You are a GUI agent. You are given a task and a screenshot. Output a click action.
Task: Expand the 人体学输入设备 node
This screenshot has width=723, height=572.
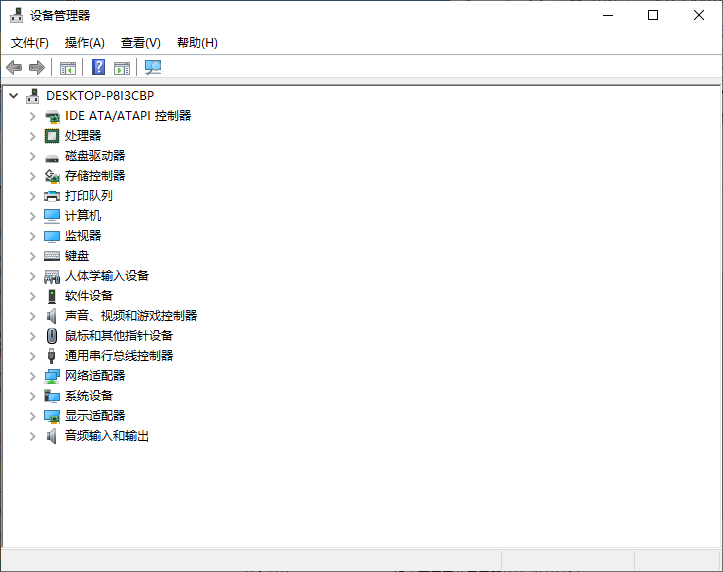tap(32, 276)
